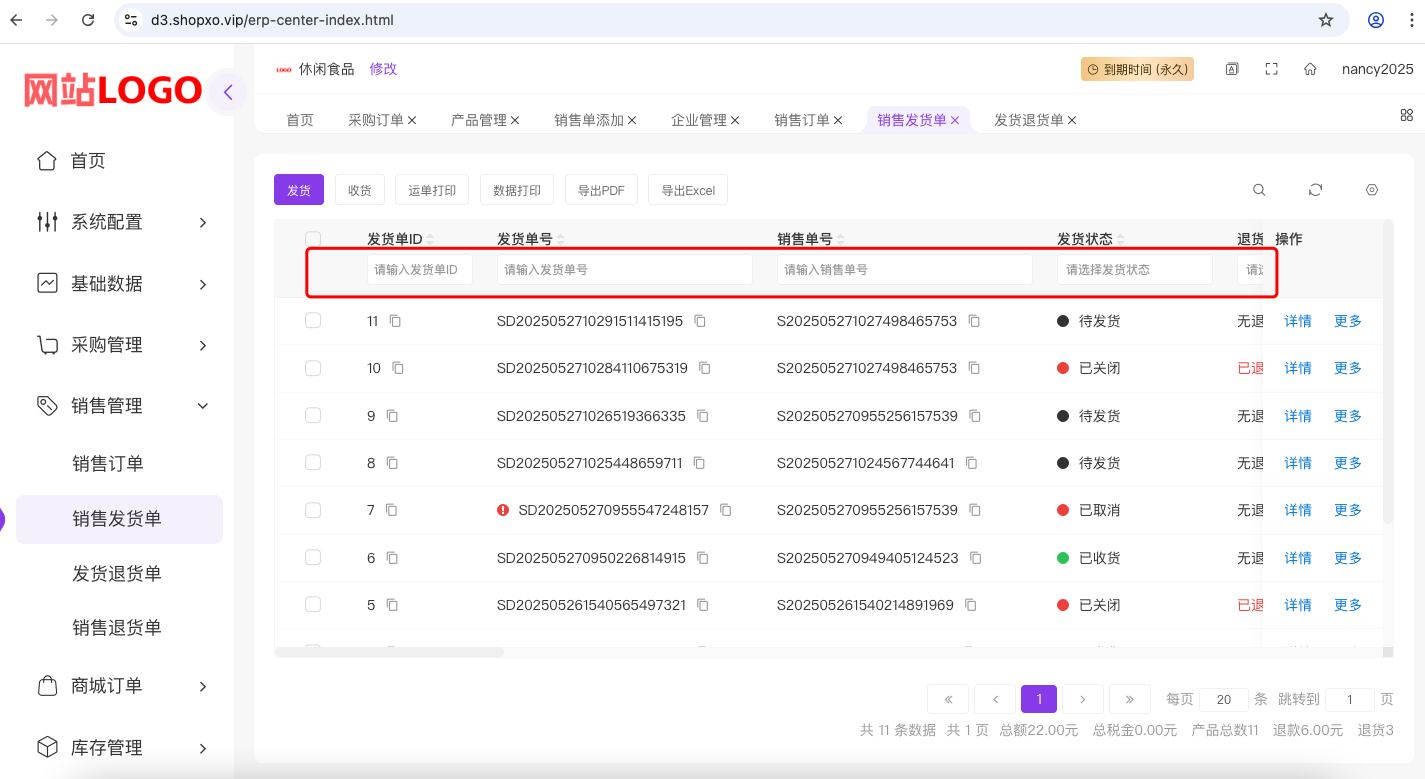Check the row with 发货单ID 11

(x=313, y=321)
